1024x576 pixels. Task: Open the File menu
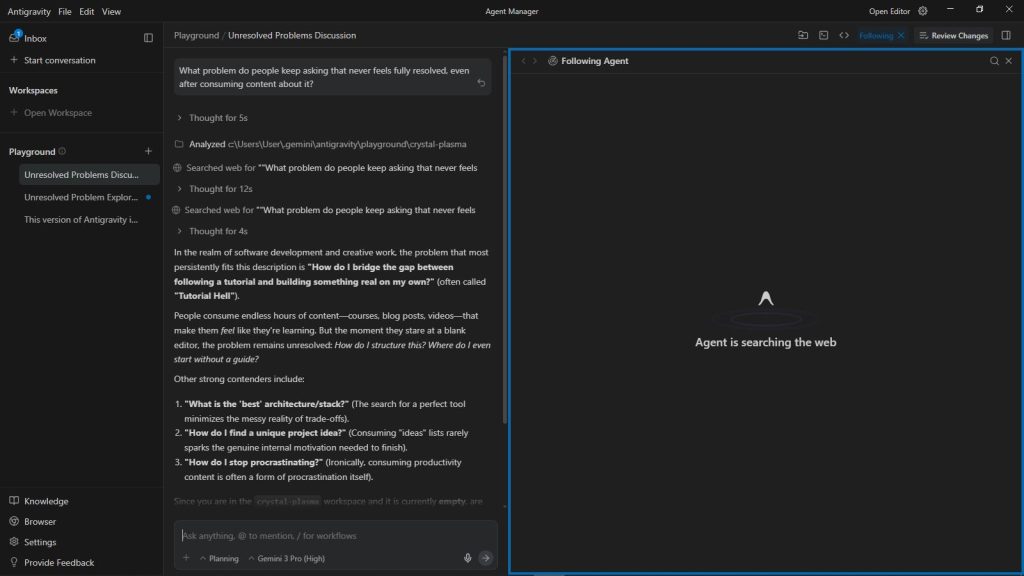(x=64, y=11)
